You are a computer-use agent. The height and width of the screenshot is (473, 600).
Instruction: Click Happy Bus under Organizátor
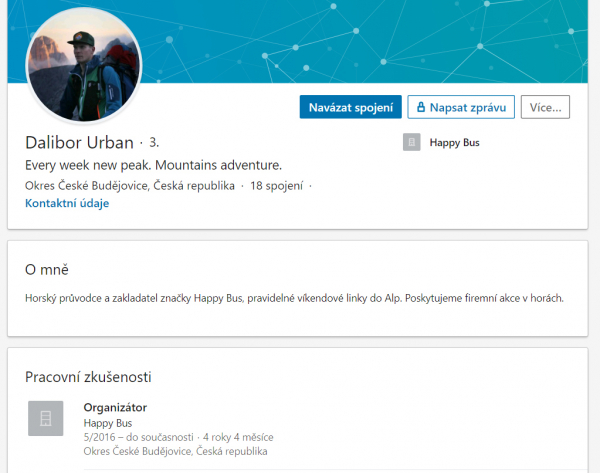pos(108,423)
